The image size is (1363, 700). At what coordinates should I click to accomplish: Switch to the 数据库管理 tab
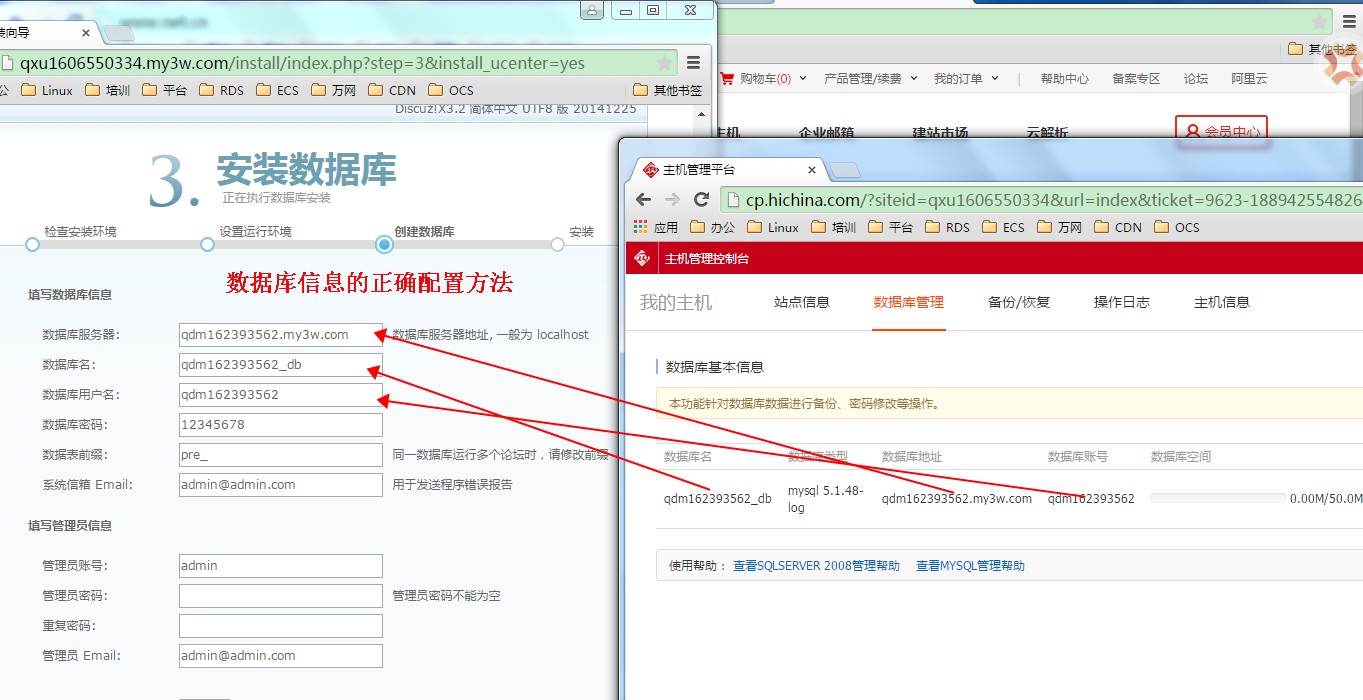point(908,302)
